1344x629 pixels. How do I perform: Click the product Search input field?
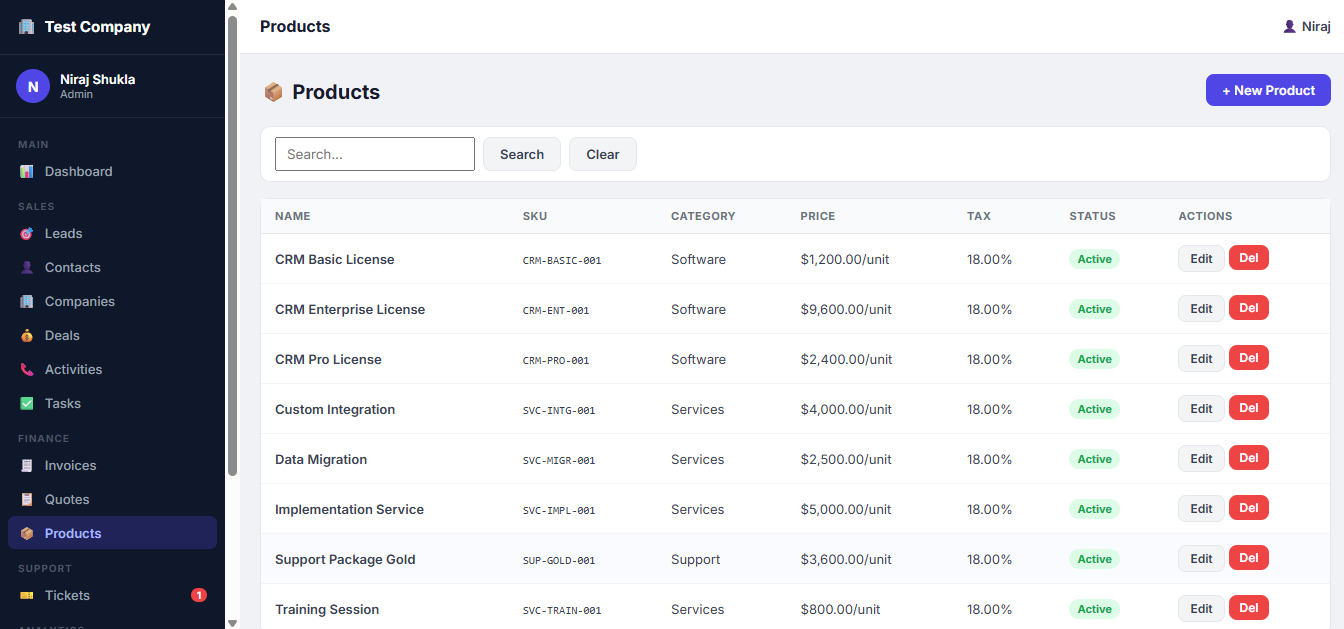pyautogui.click(x=374, y=154)
